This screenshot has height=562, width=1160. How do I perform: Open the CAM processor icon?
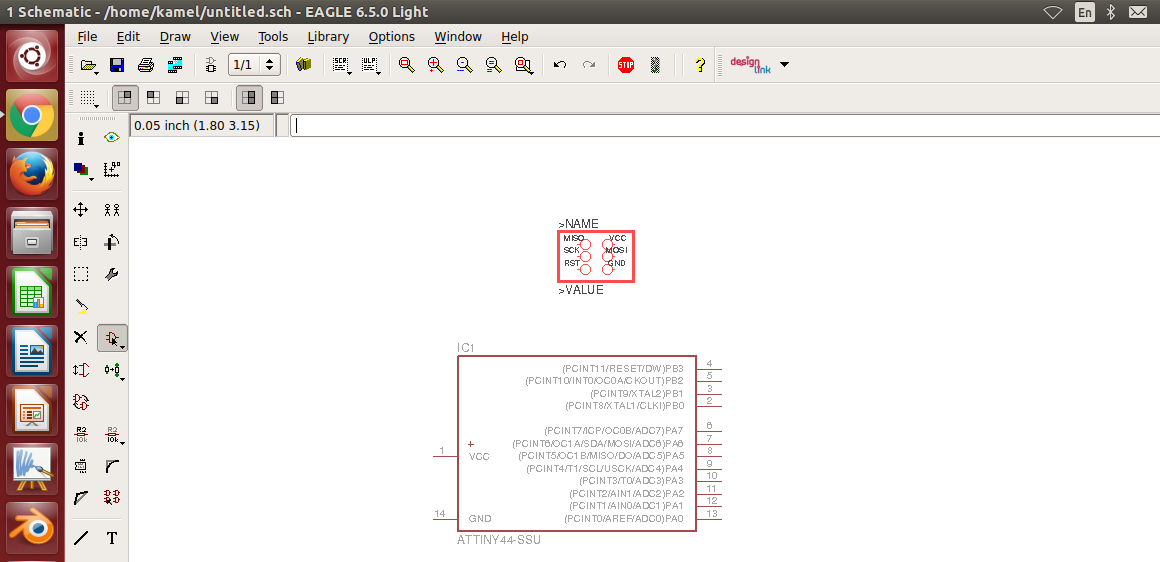[175, 65]
